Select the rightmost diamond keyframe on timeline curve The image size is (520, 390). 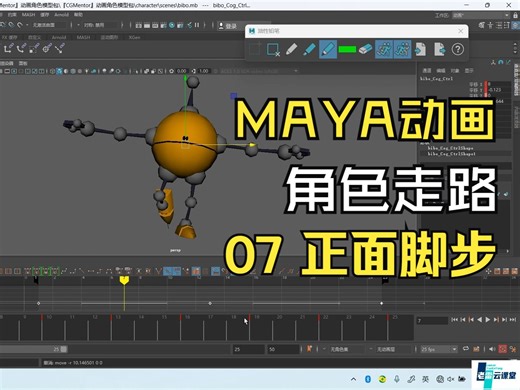click(x=382, y=303)
